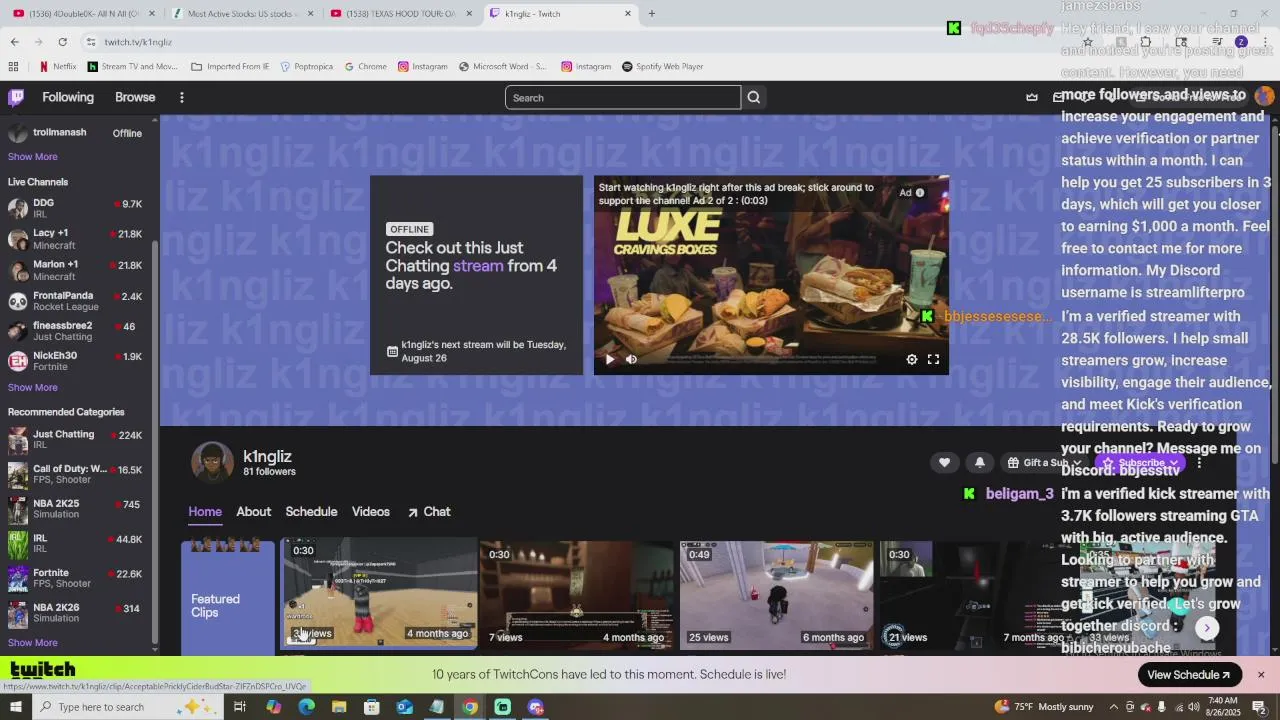Reload the page with refresh icon
The image size is (1280, 720).
62,42
